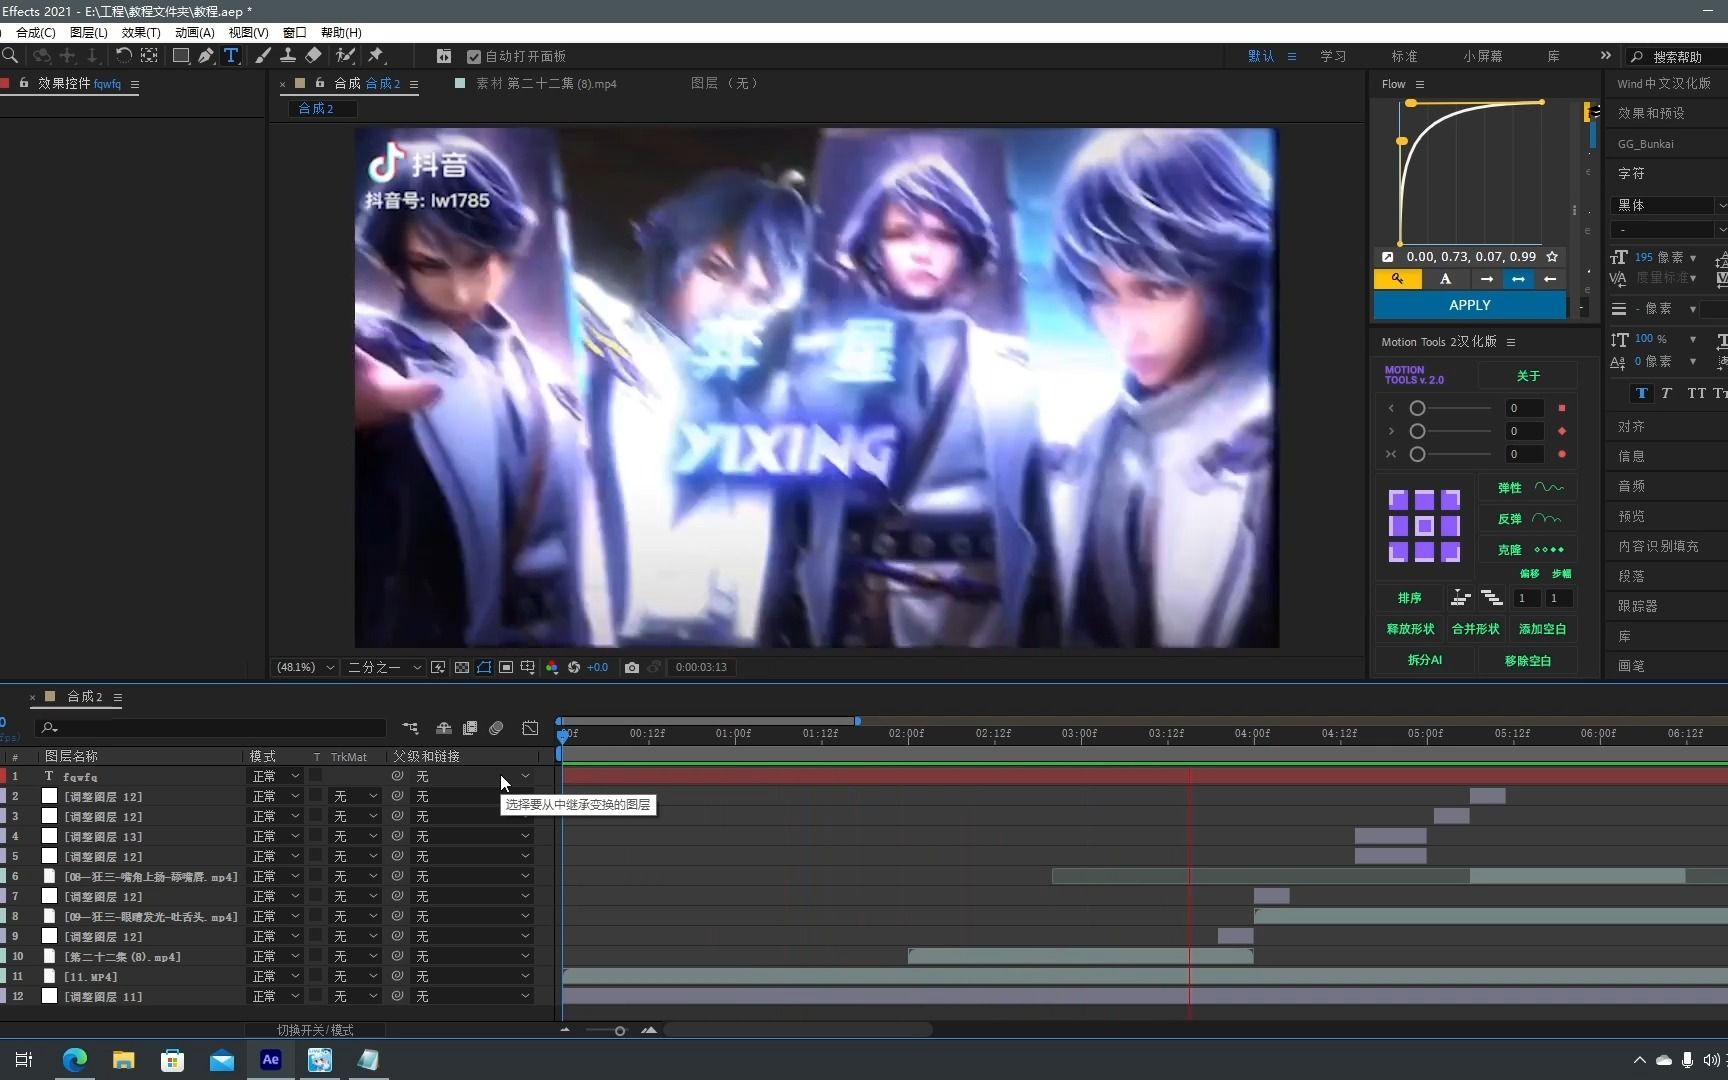
Task: Open parent dropdown for fqwfq layer
Action: tap(472, 776)
